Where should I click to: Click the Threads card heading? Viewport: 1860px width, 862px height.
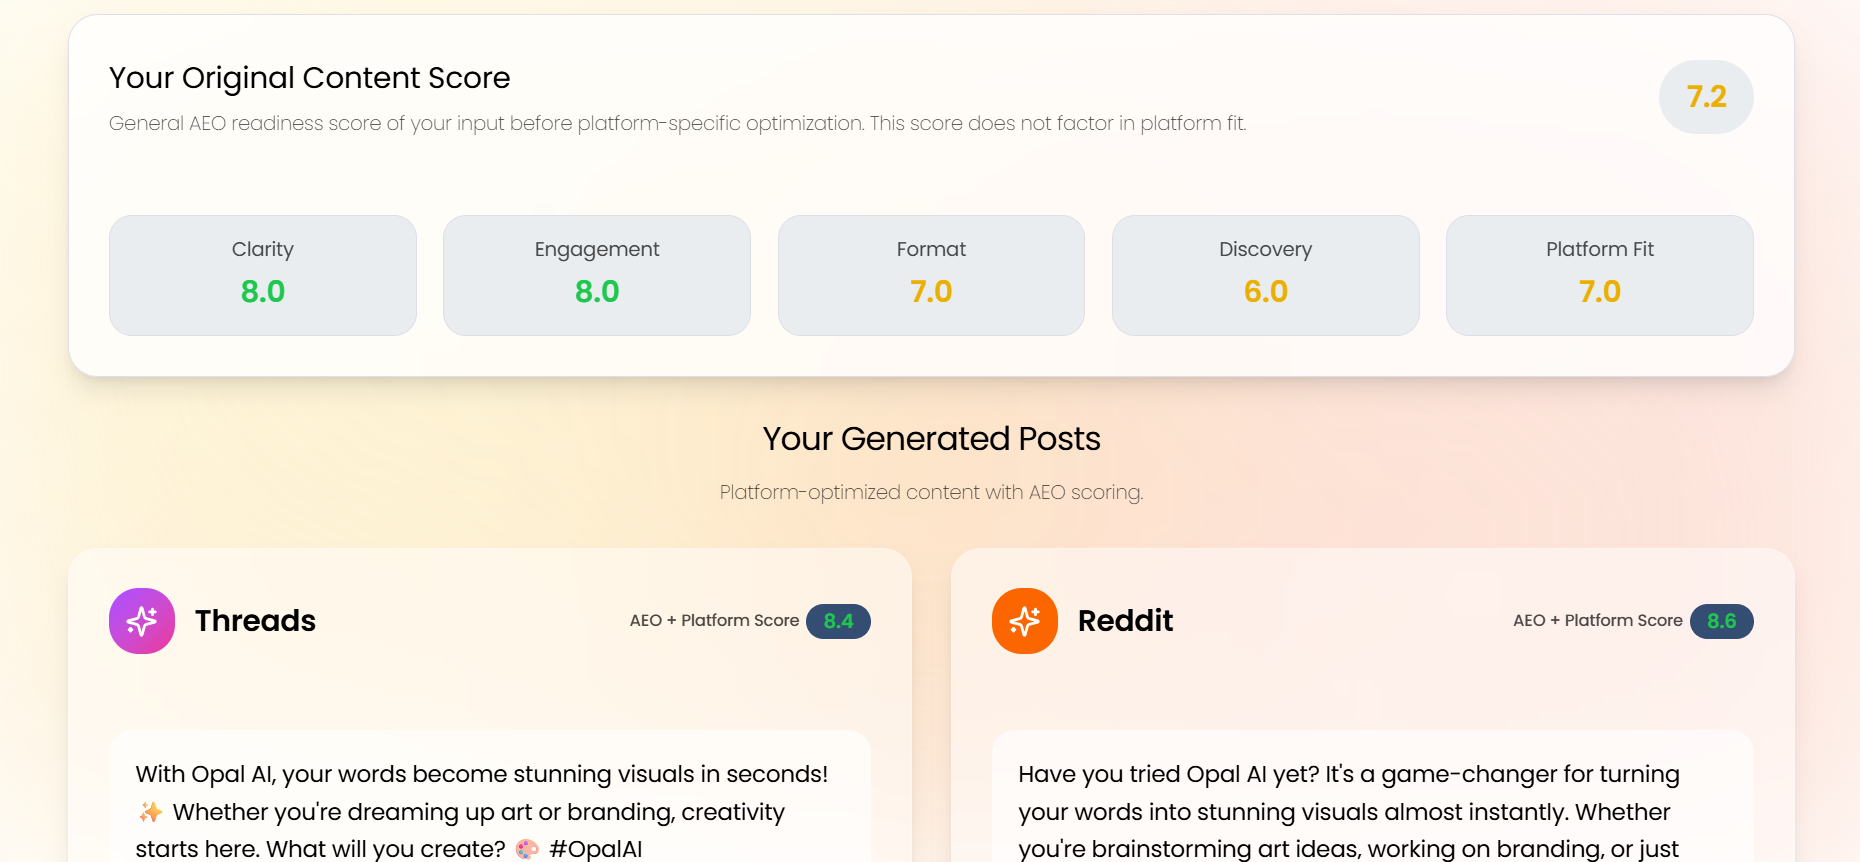tap(255, 621)
